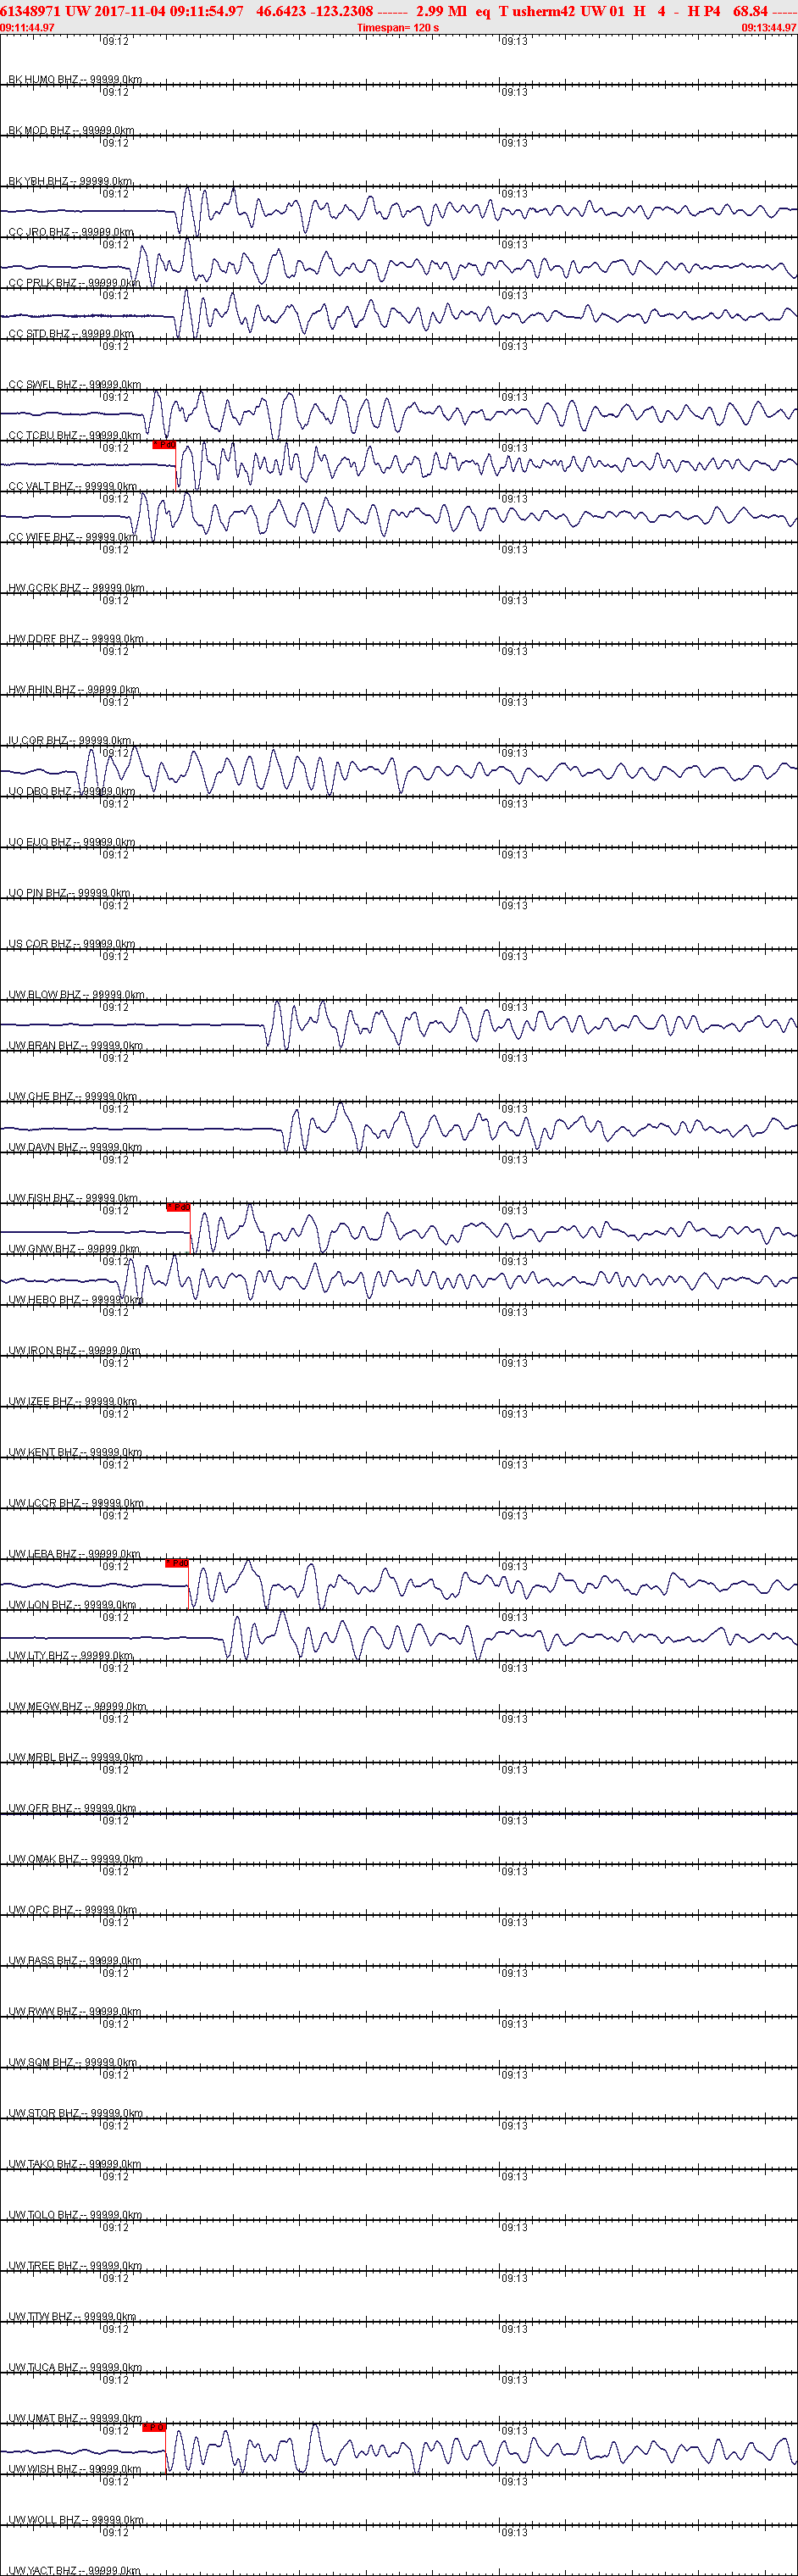Click the UO.PIN BHZ channel label
The image size is (798, 2576).
click(x=69, y=893)
